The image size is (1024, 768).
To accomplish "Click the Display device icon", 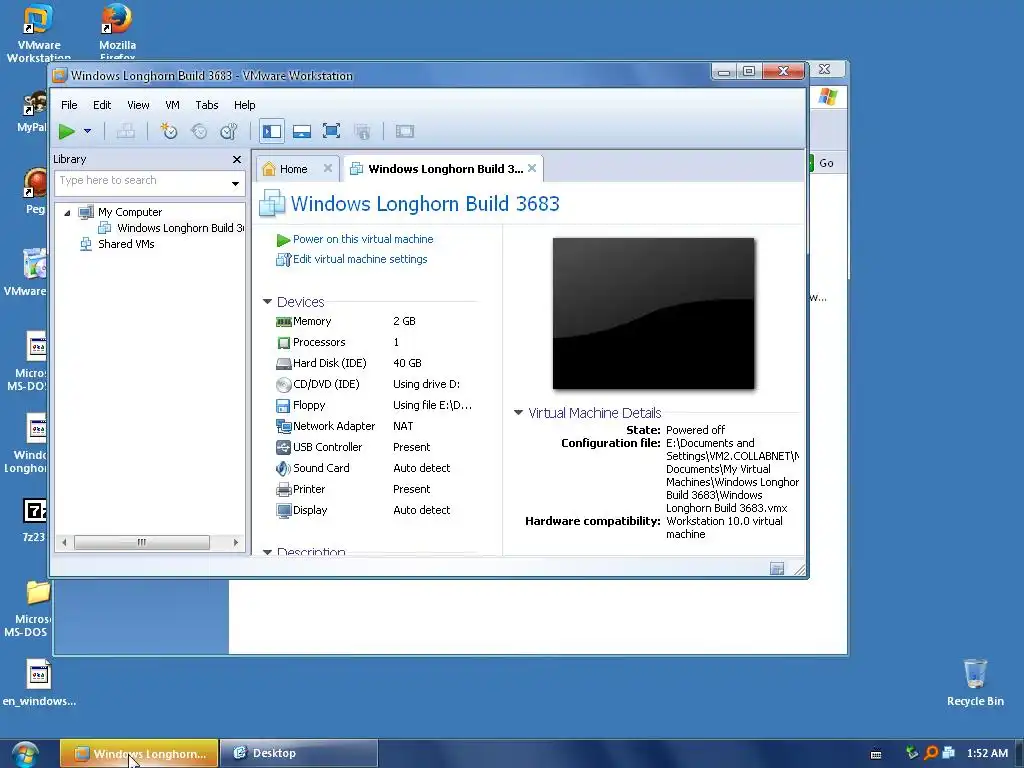I will pyautogui.click(x=283, y=511).
